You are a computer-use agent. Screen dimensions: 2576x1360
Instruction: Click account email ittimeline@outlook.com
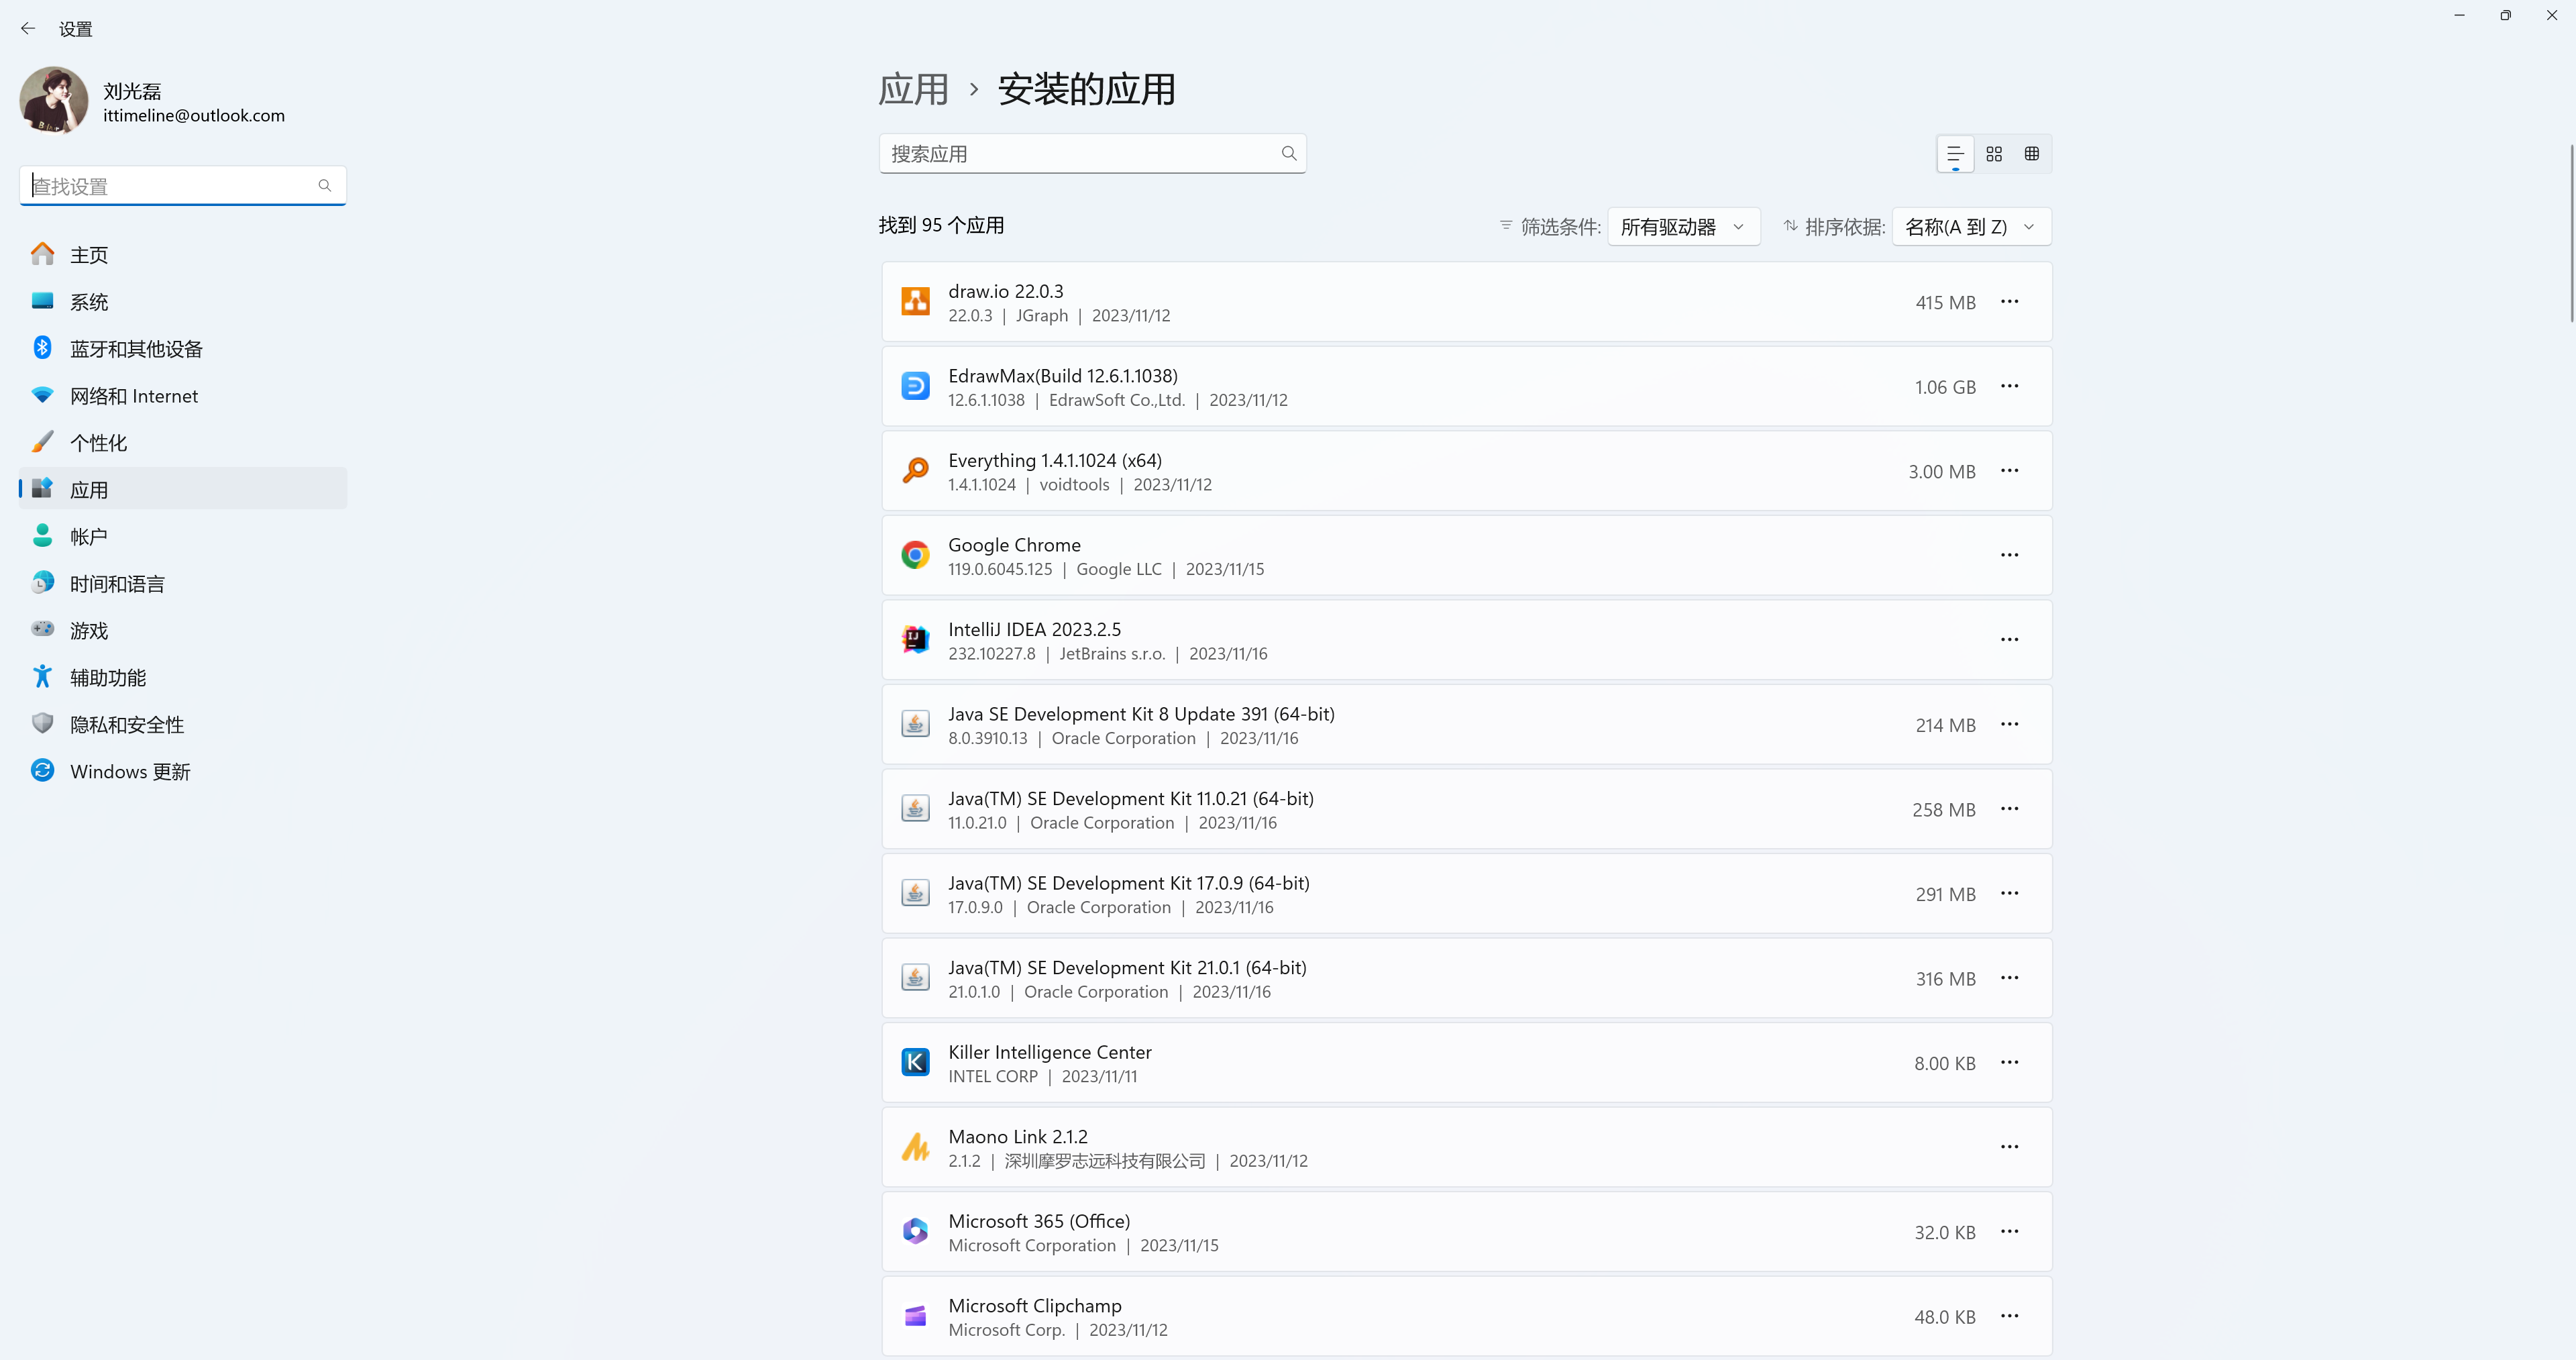coord(194,116)
